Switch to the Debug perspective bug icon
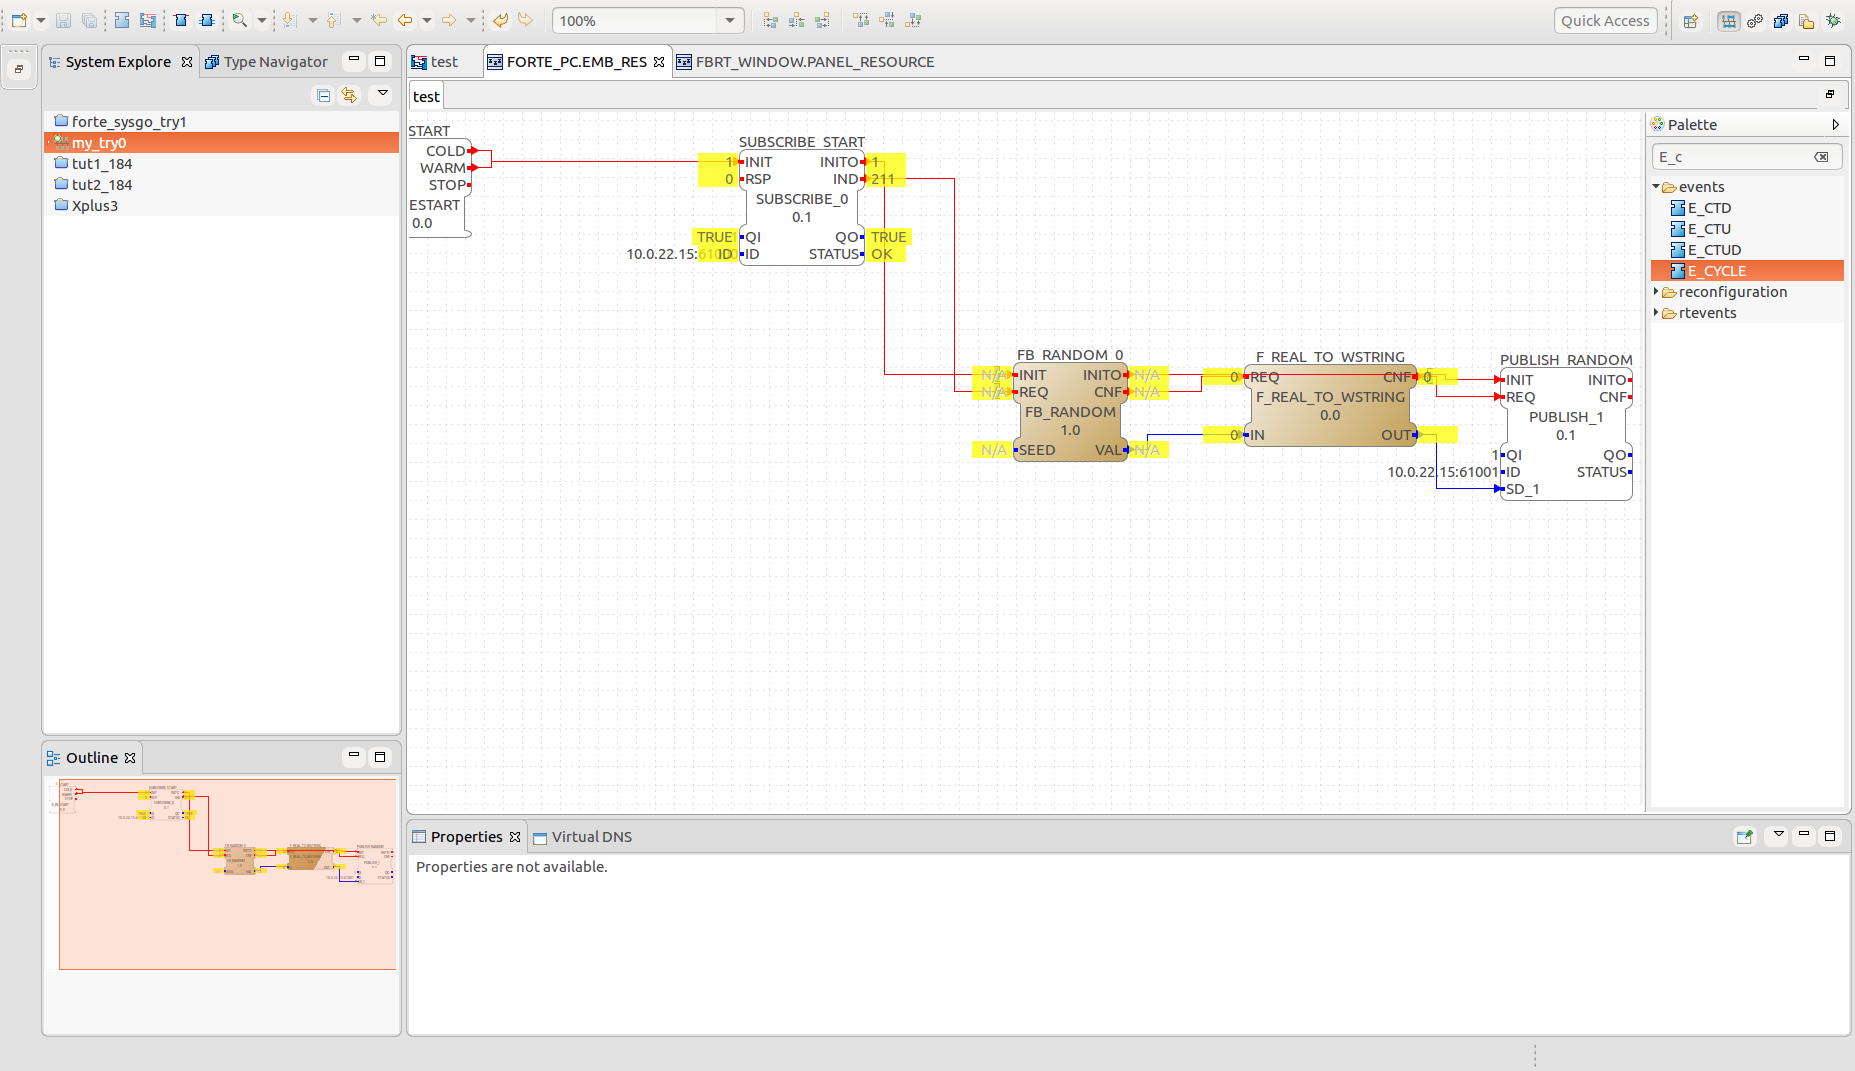This screenshot has height=1071, width=1855. [x=1833, y=20]
